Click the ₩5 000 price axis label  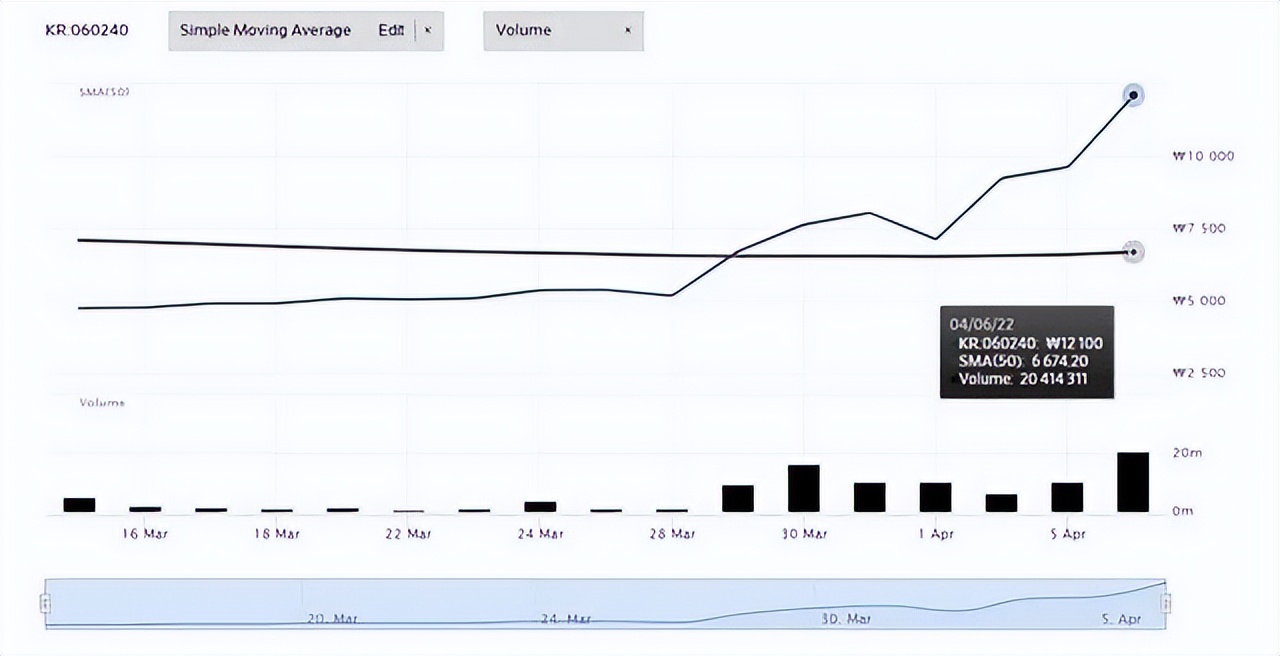1199,301
